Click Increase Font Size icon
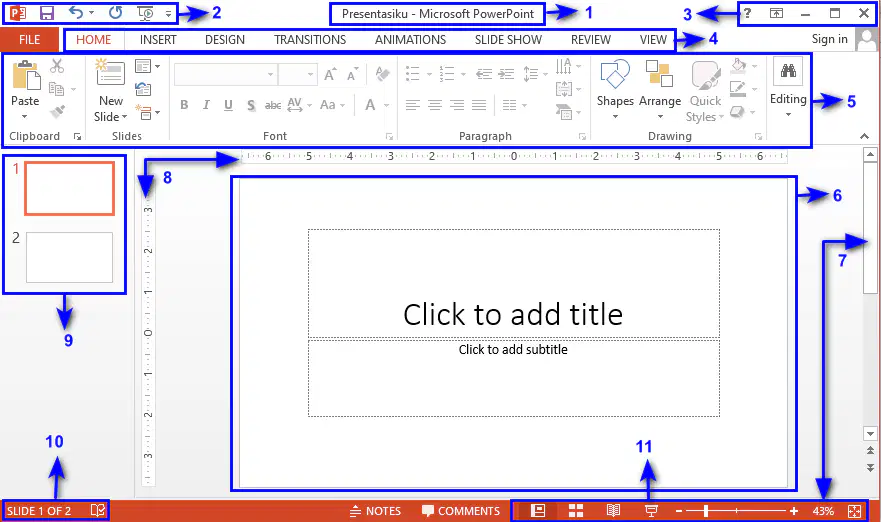The width and height of the screenshot is (881, 522). click(x=330, y=74)
